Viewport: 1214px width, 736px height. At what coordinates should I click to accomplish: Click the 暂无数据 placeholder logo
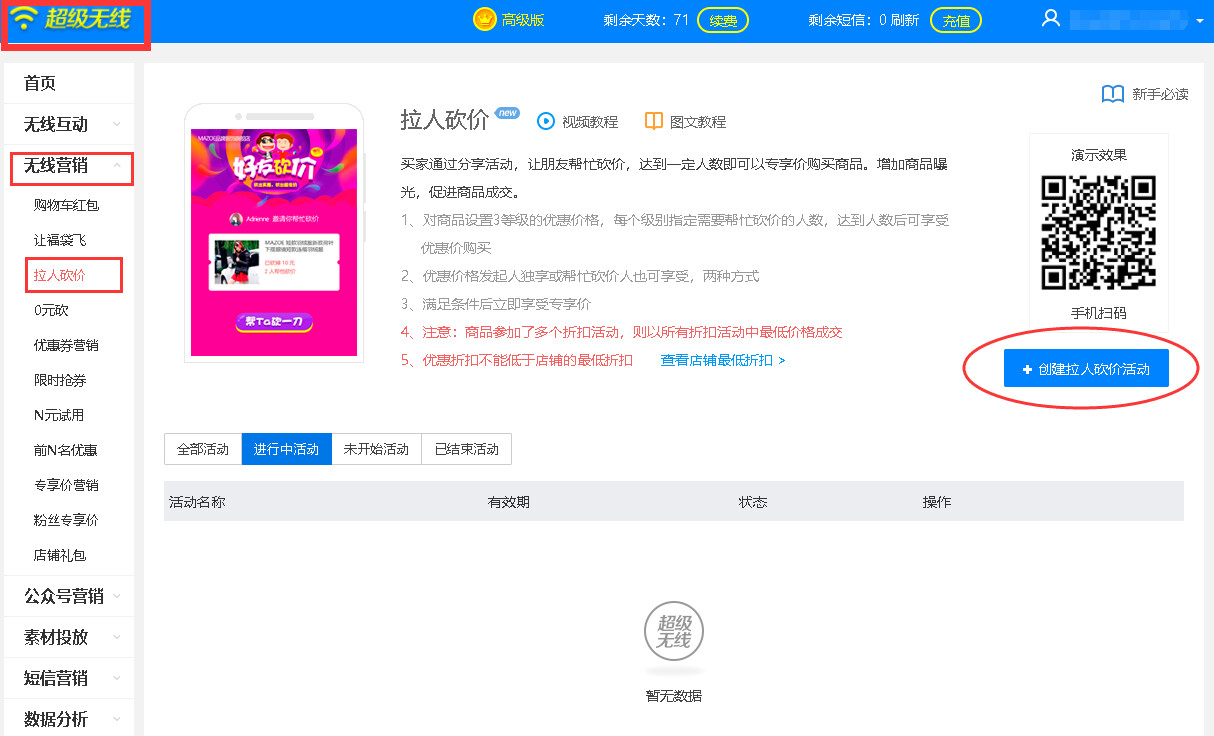coord(673,631)
